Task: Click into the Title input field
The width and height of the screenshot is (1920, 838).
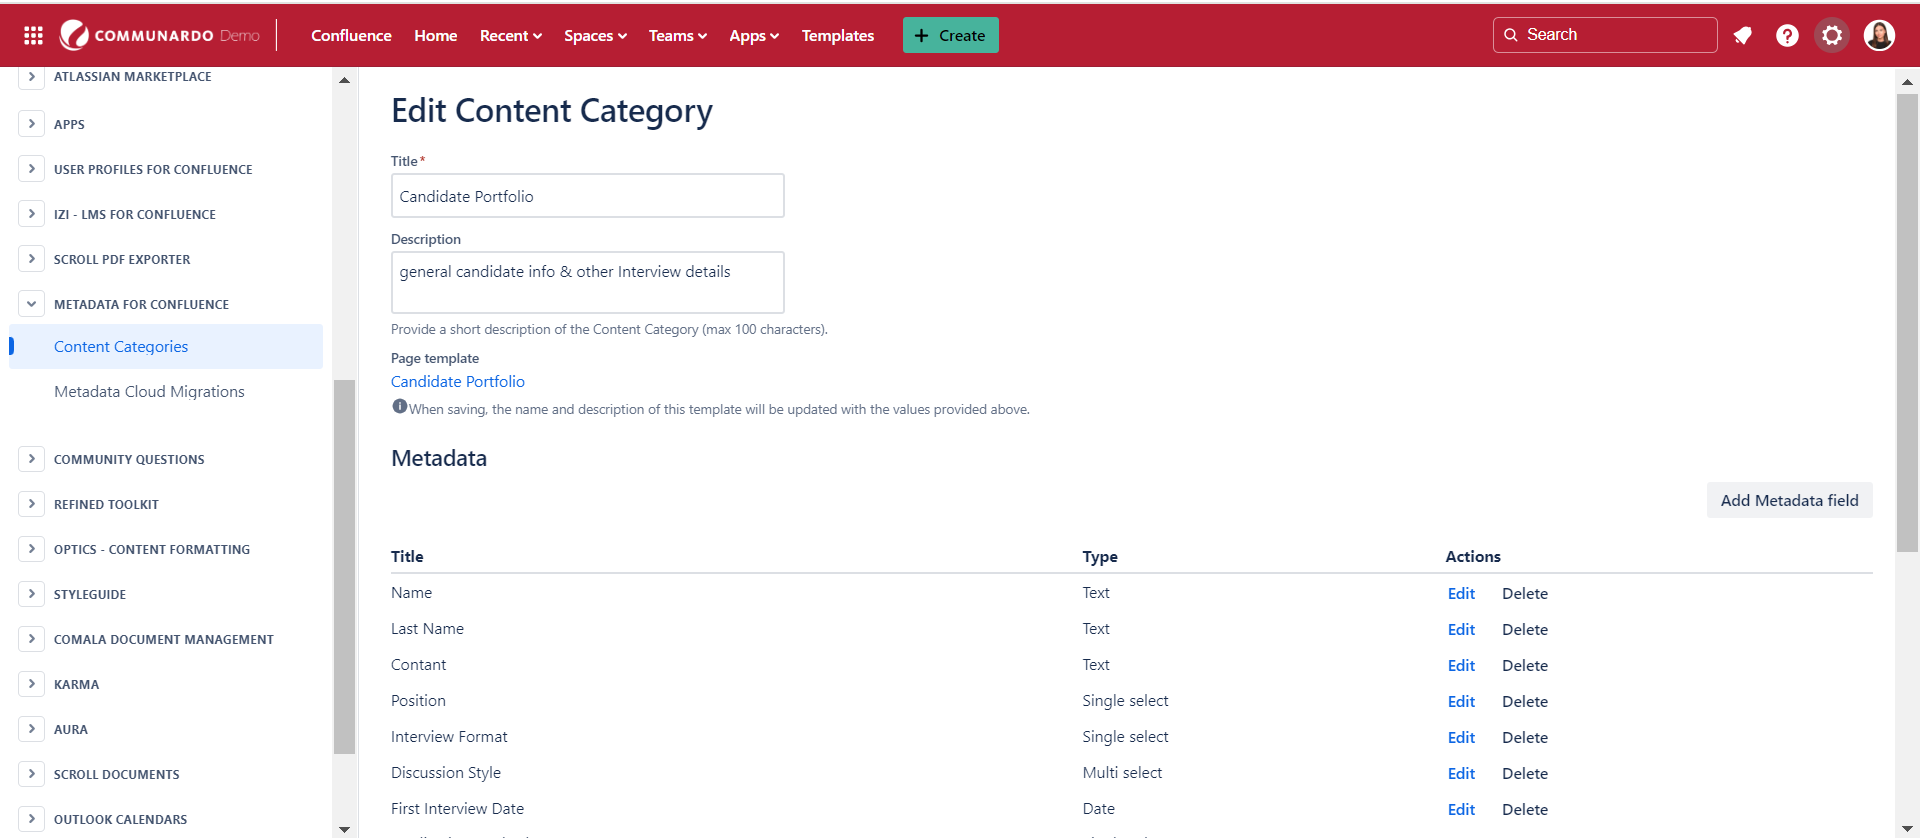Action: pyautogui.click(x=587, y=196)
